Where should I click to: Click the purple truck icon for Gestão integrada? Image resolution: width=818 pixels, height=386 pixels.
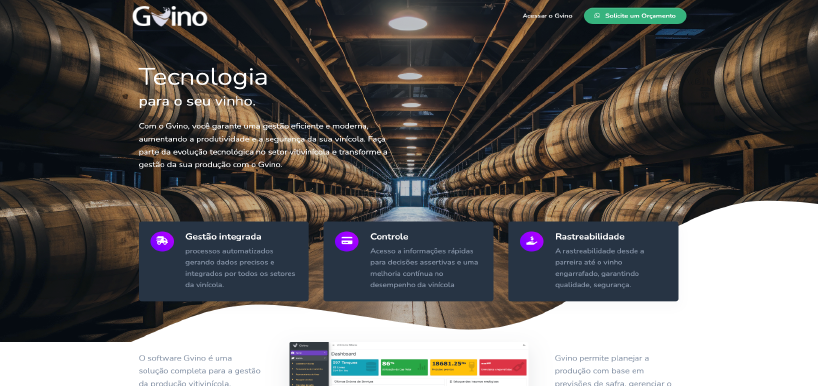(x=162, y=241)
